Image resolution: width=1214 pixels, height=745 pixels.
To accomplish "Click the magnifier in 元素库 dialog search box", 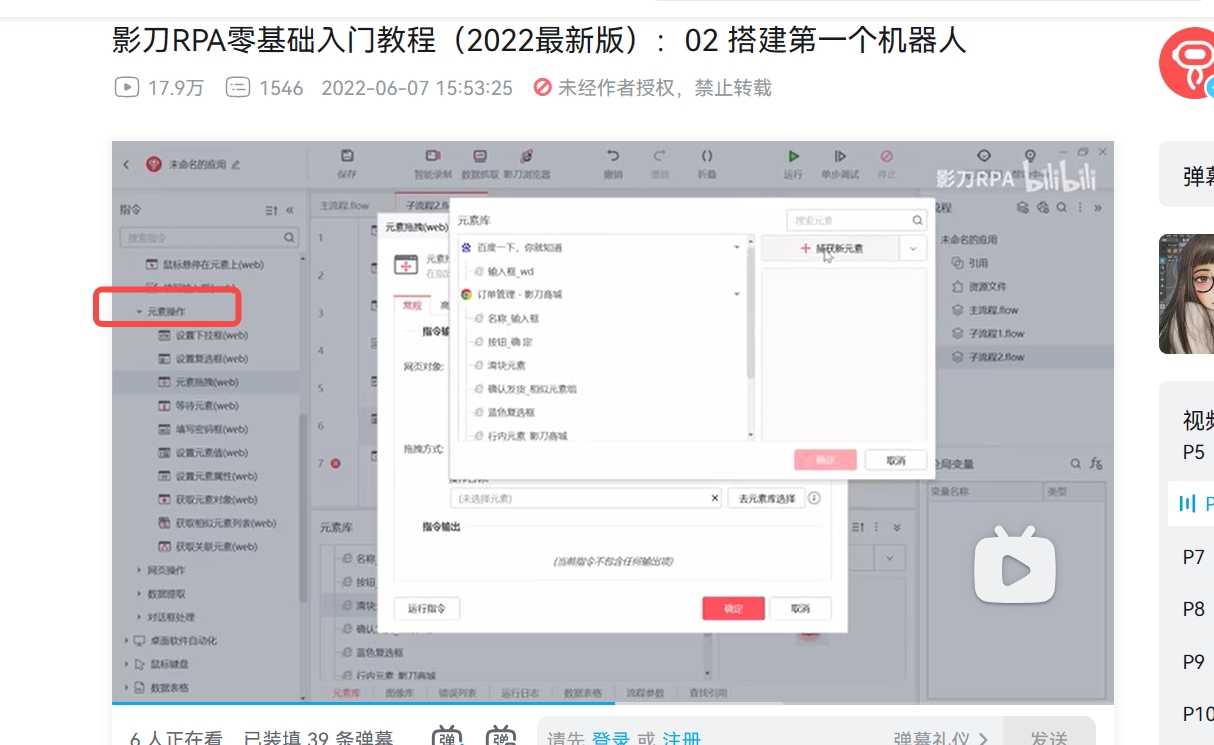I will (917, 220).
